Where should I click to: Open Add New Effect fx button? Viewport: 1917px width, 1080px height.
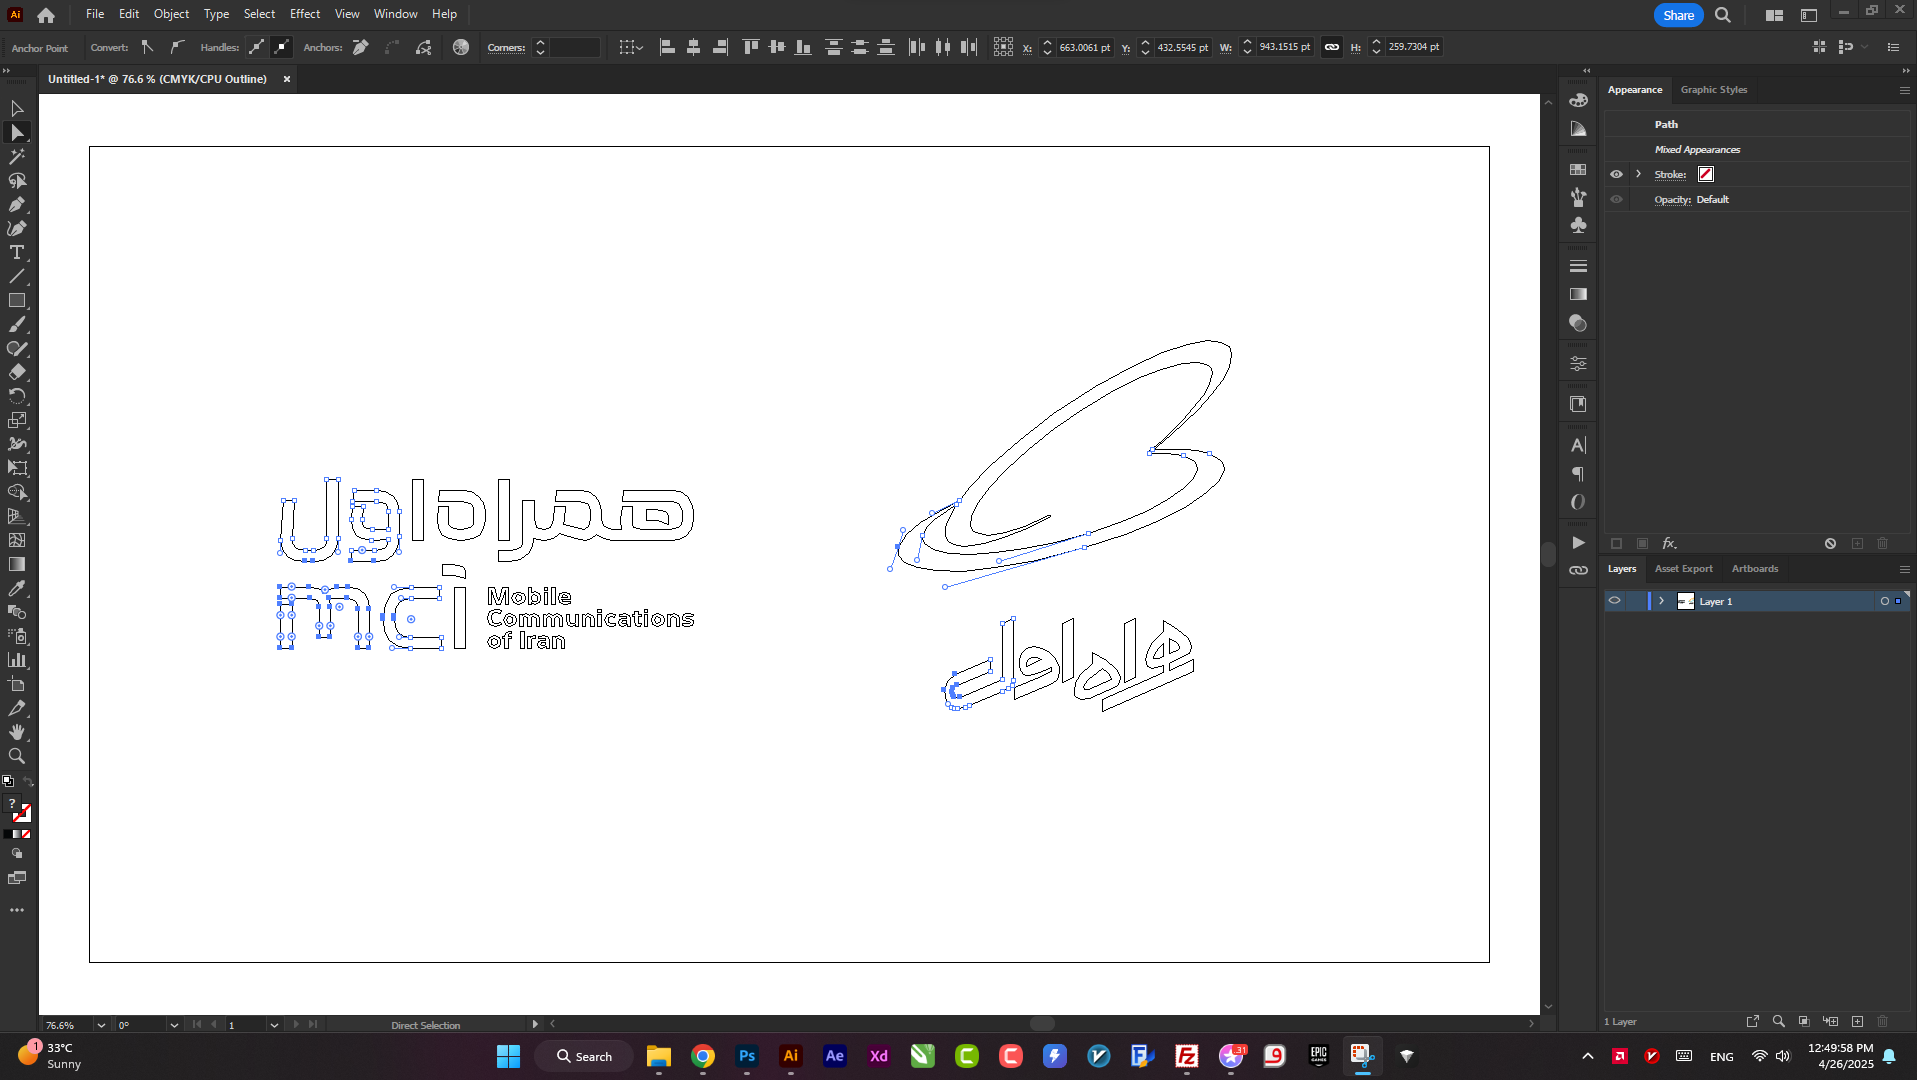click(x=1669, y=544)
